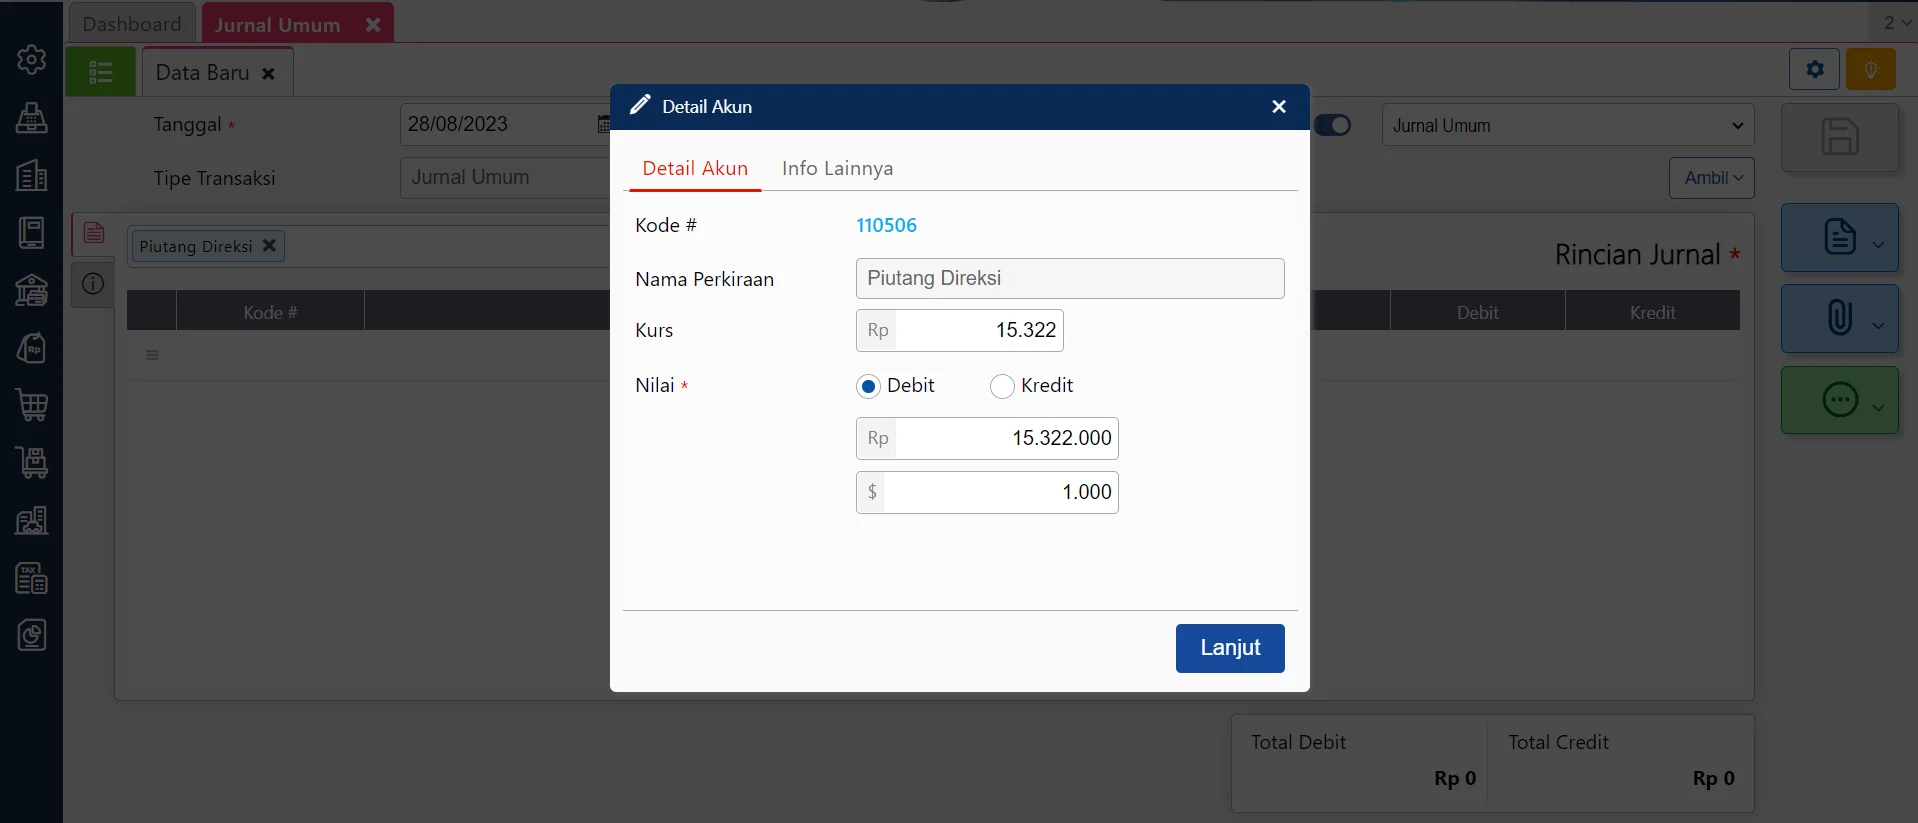
Task: Click the bank building icon in sidebar
Action: [32, 290]
